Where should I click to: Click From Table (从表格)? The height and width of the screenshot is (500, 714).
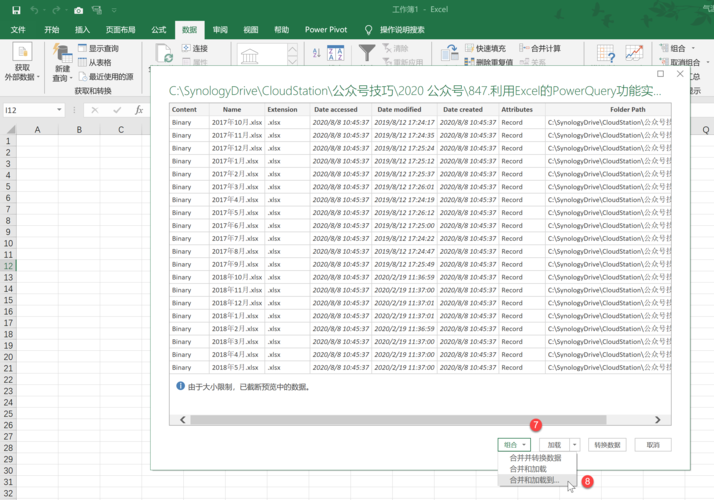click(95, 62)
